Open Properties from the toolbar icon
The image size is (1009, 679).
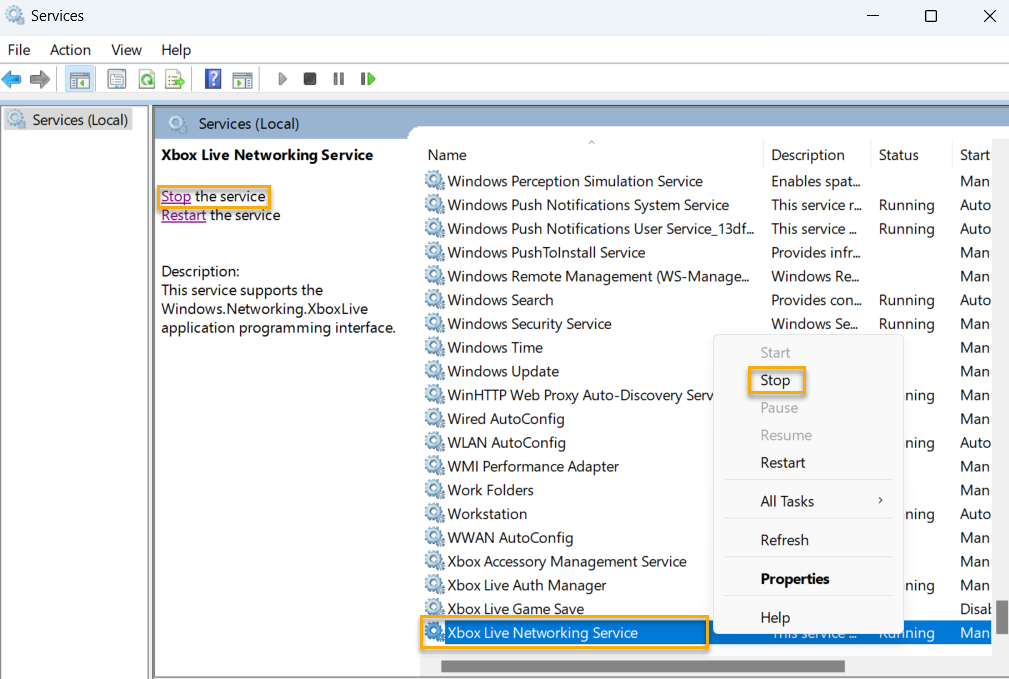pos(117,79)
